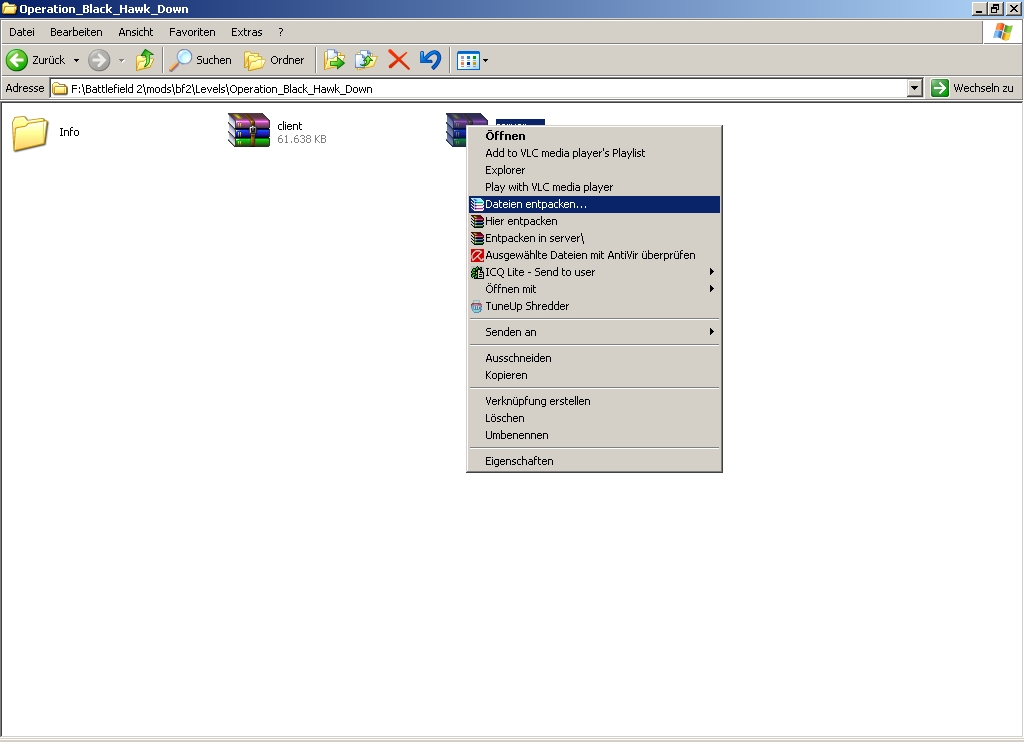Choose AntiVir überprüfen entry
This screenshot has width=1024, height=742.
[x=594, y=255]
